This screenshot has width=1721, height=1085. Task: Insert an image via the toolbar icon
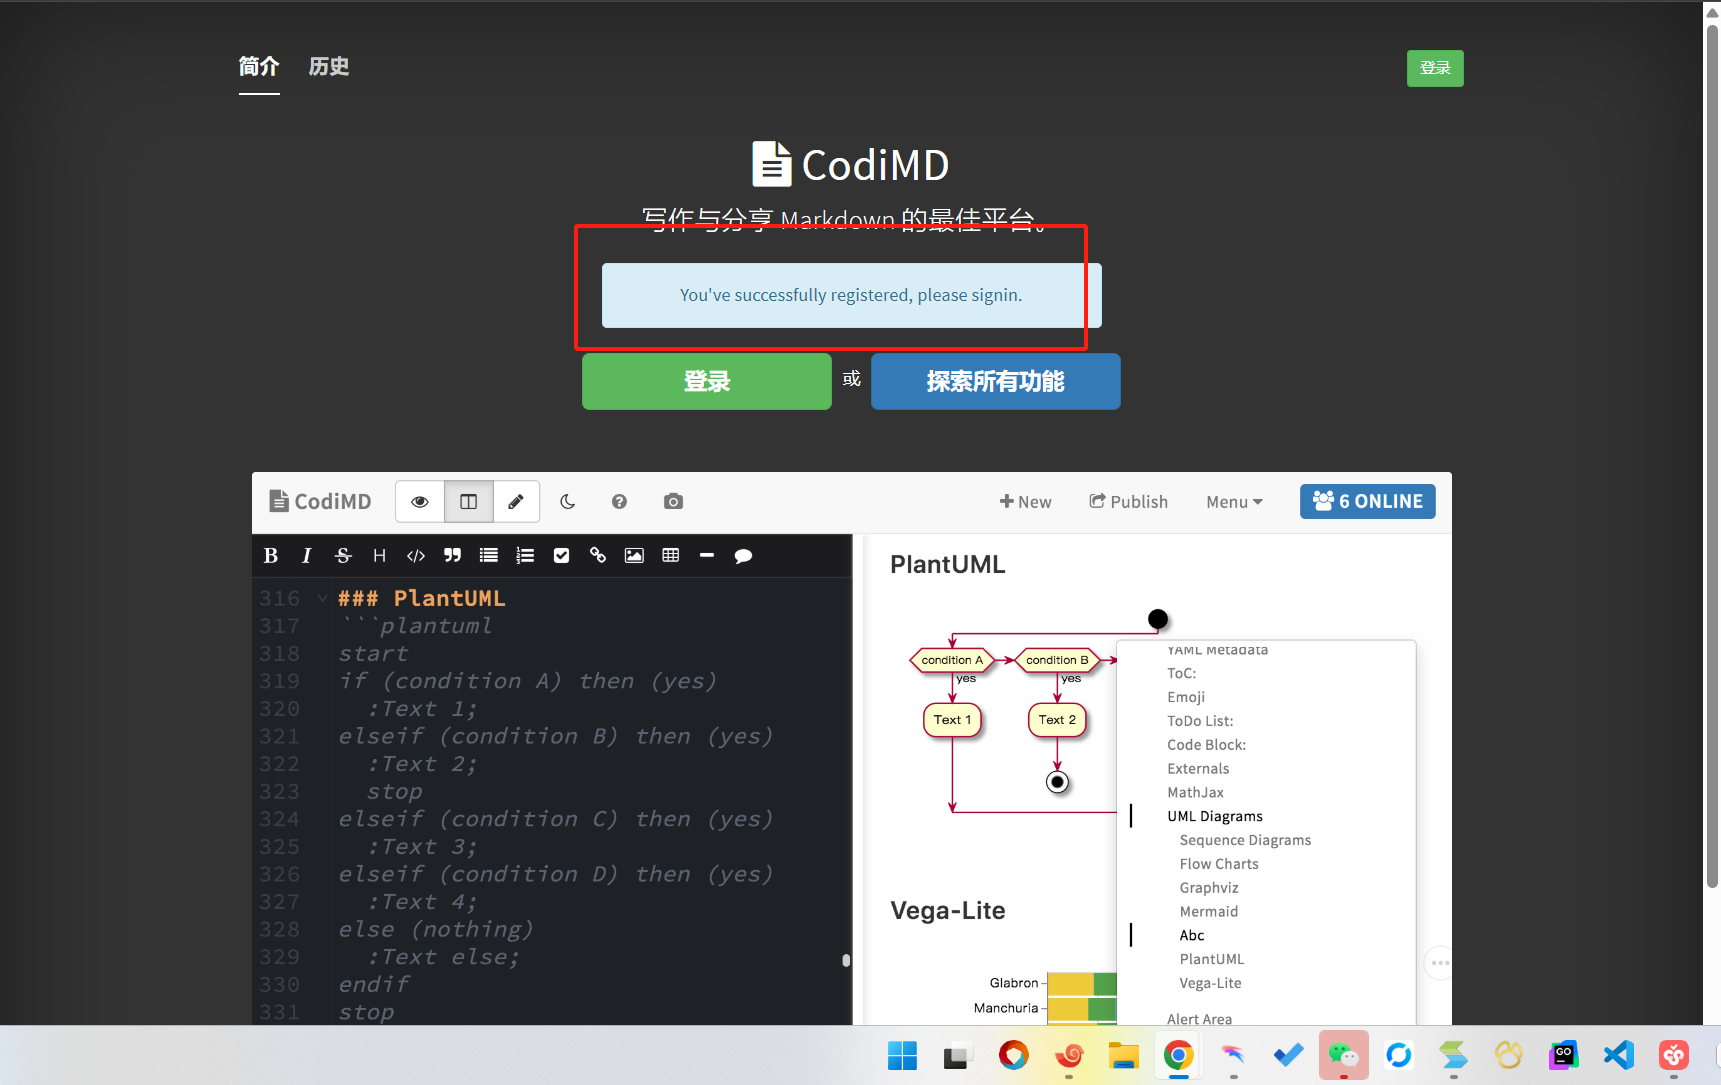[x=634, y=556]
